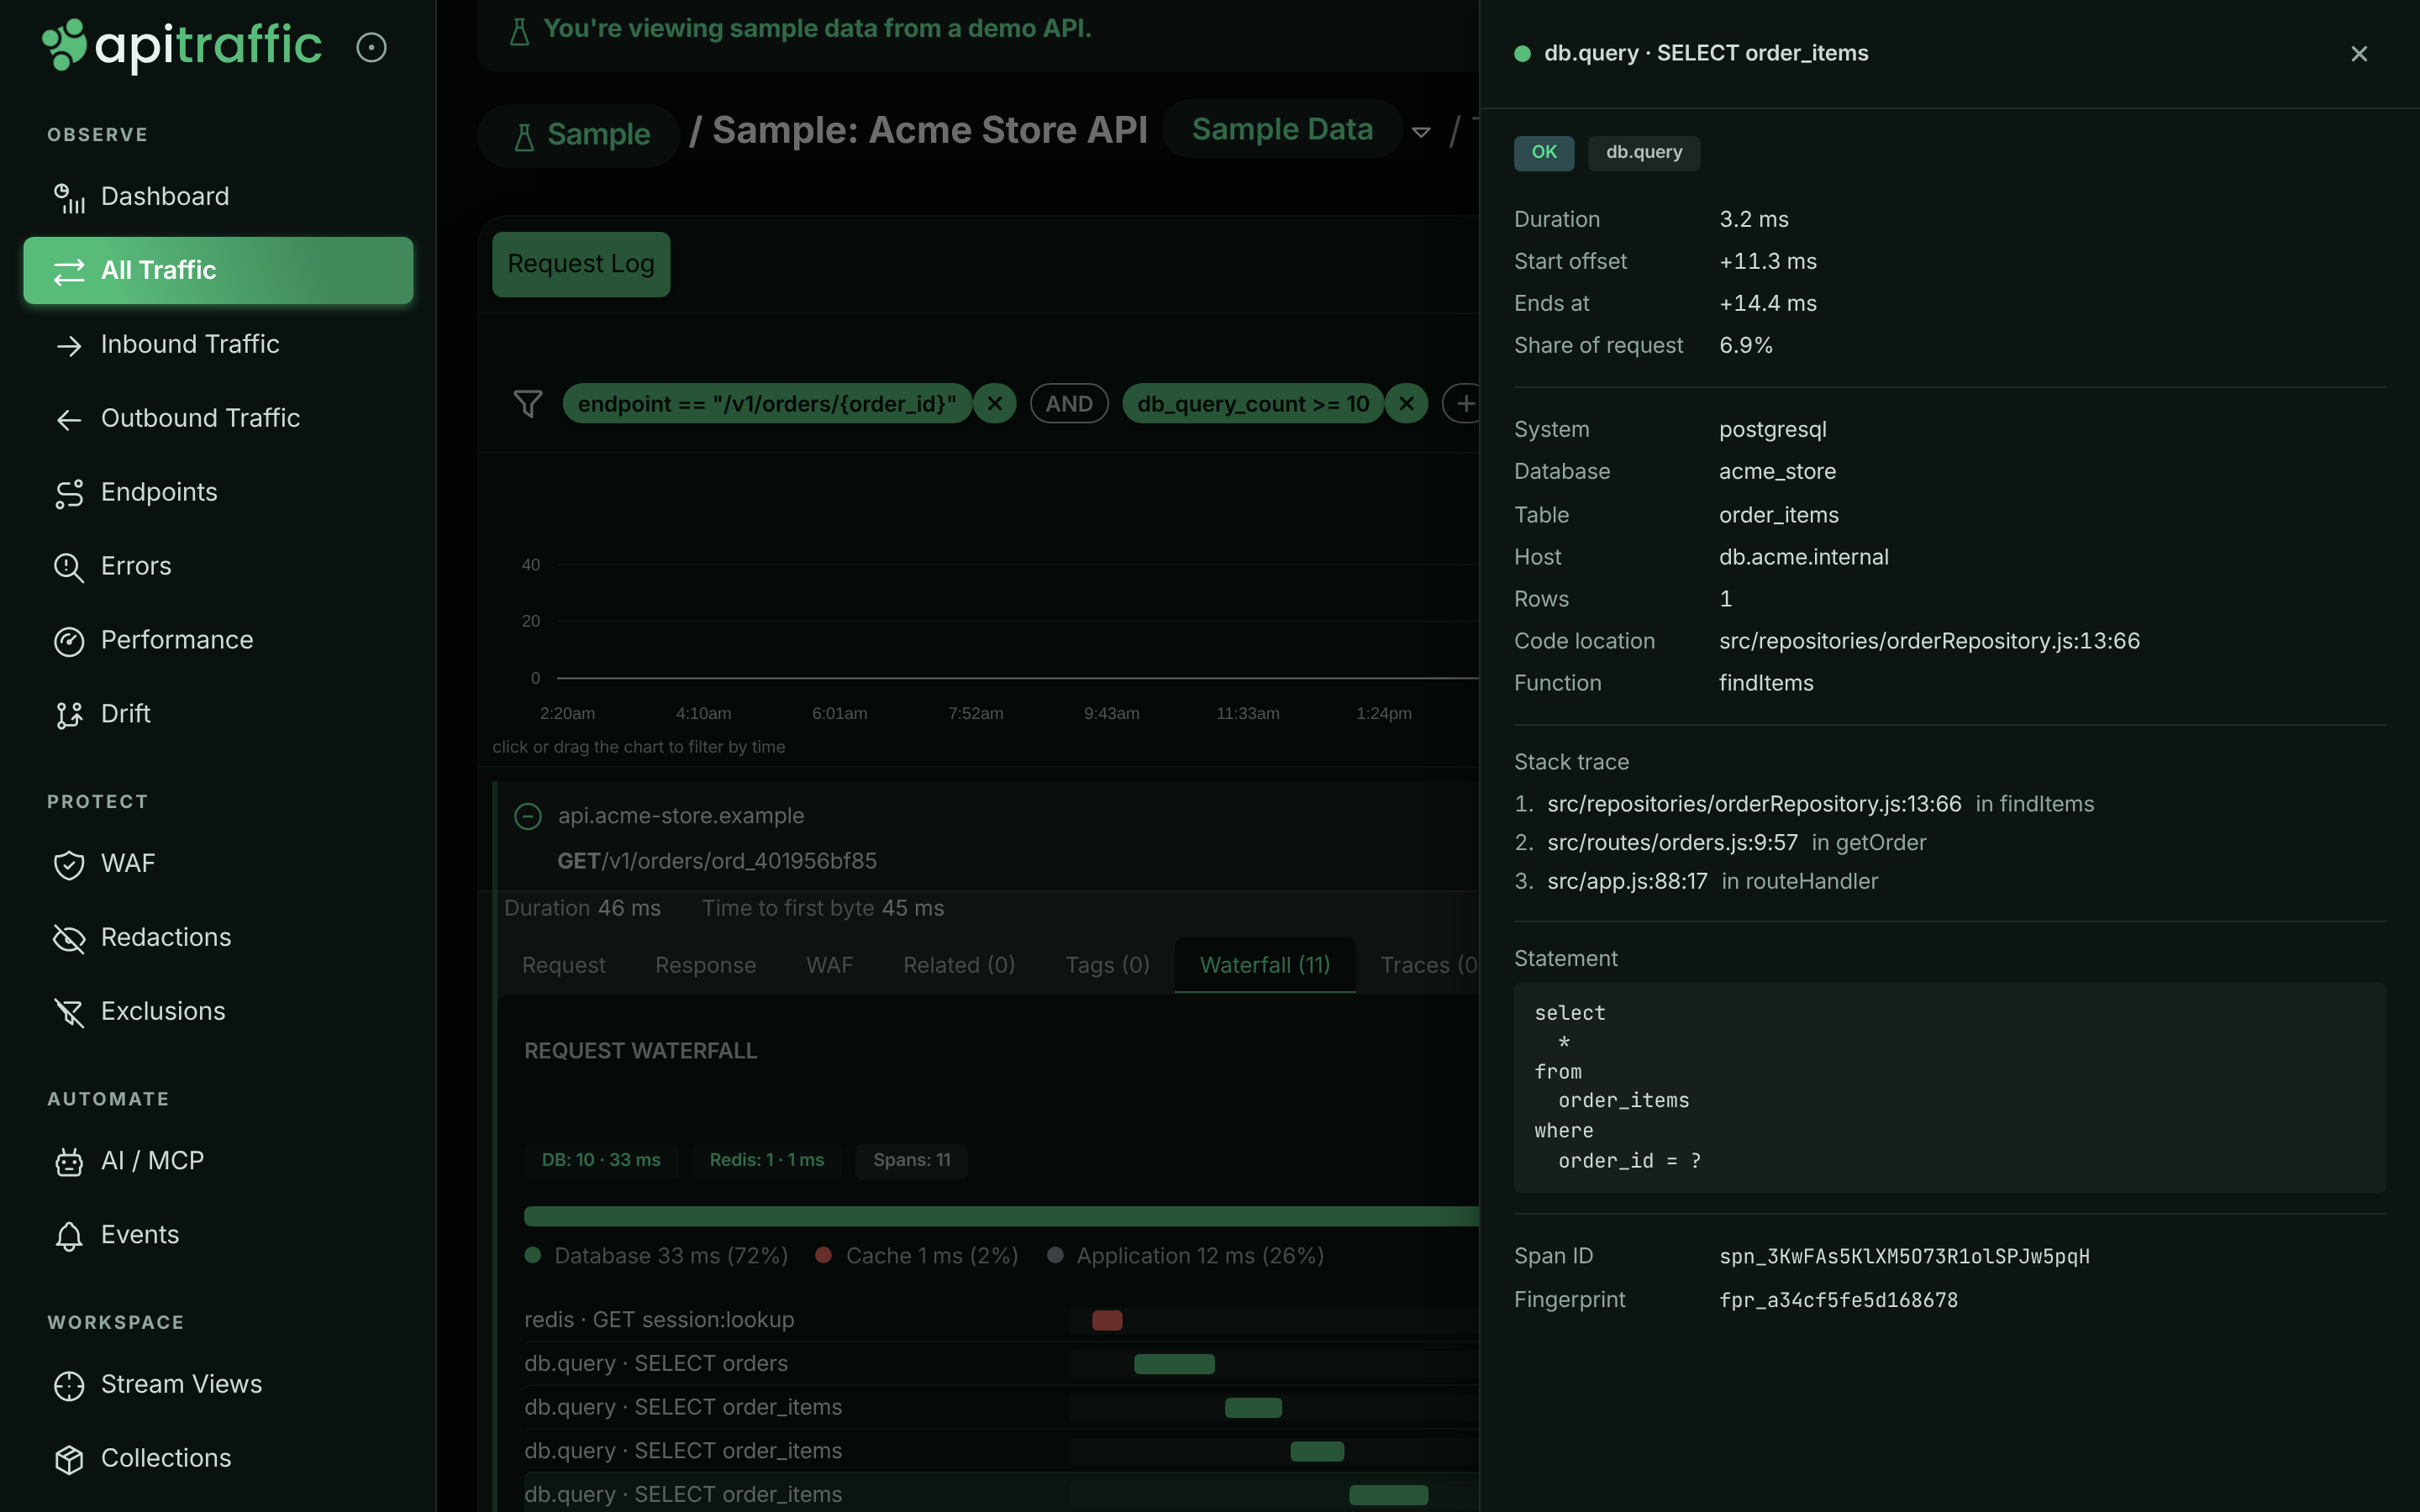This screenshot has width=2420, height=1512.
Task: Open the WAF shield icon
Action: point(69,865)
